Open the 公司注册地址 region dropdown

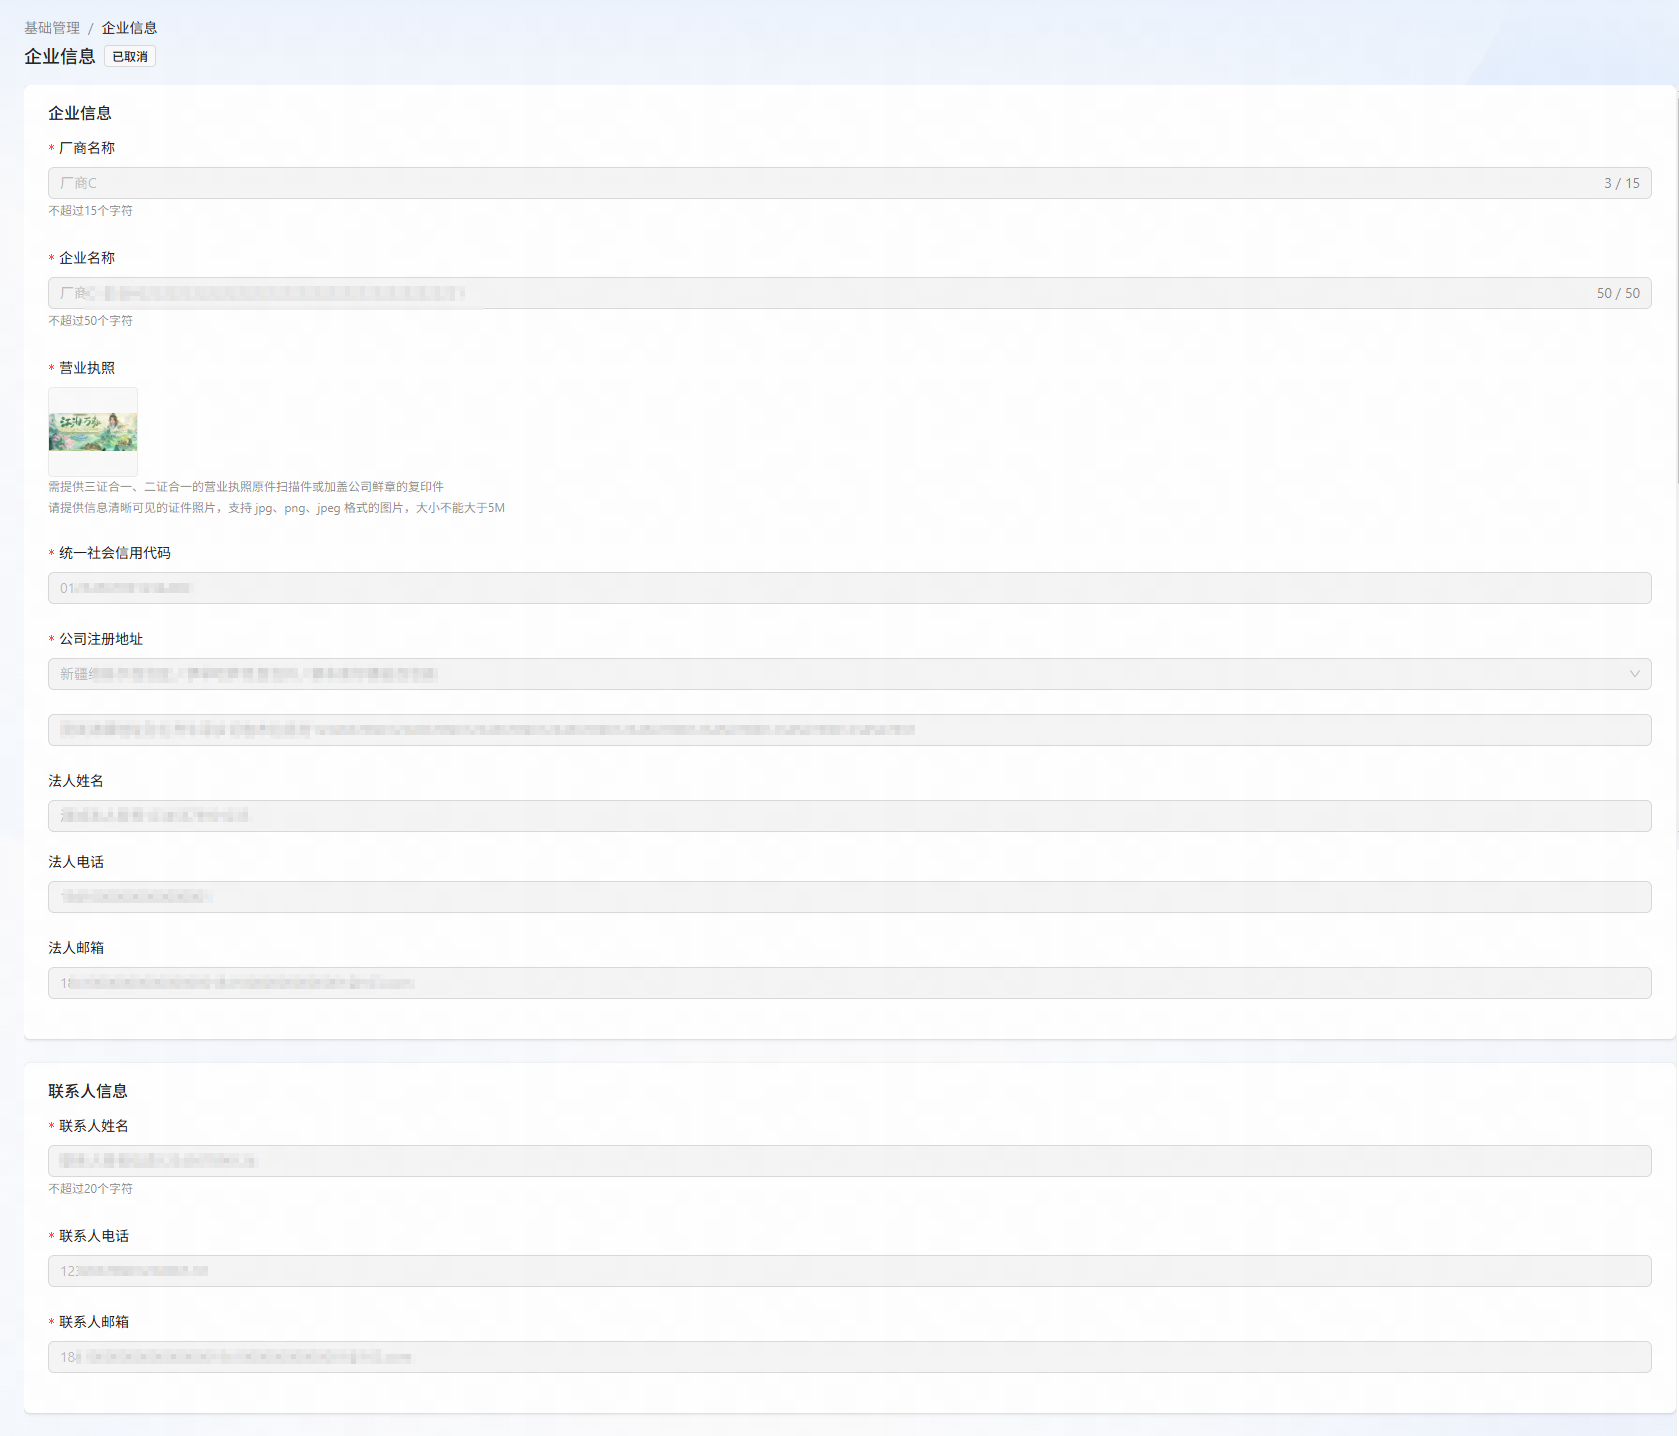(849, 674)
